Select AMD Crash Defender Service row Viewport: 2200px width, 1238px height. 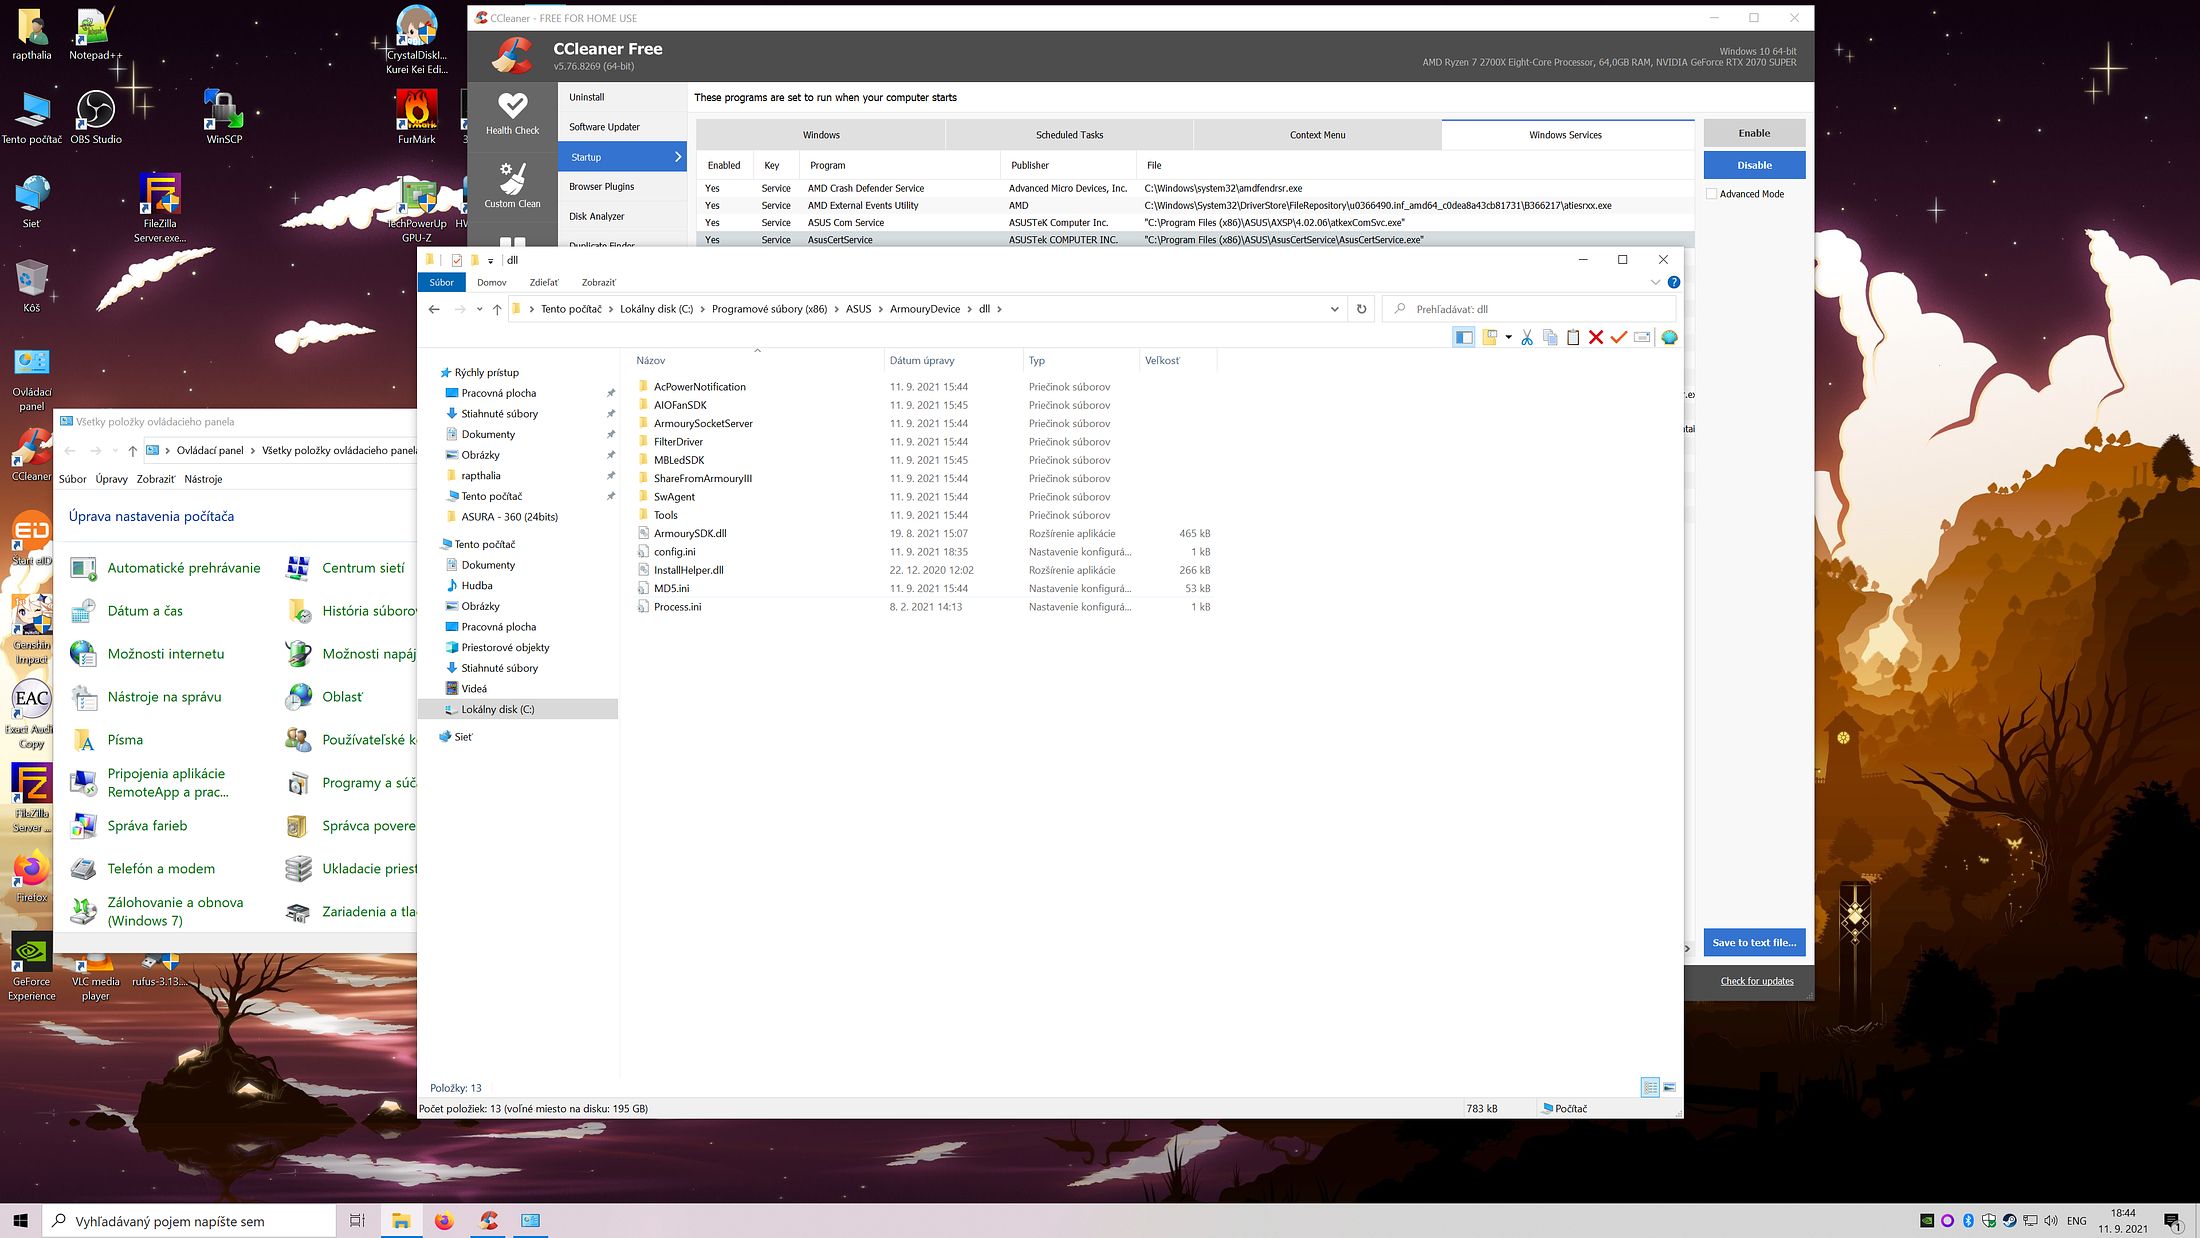click(1195, 188)
